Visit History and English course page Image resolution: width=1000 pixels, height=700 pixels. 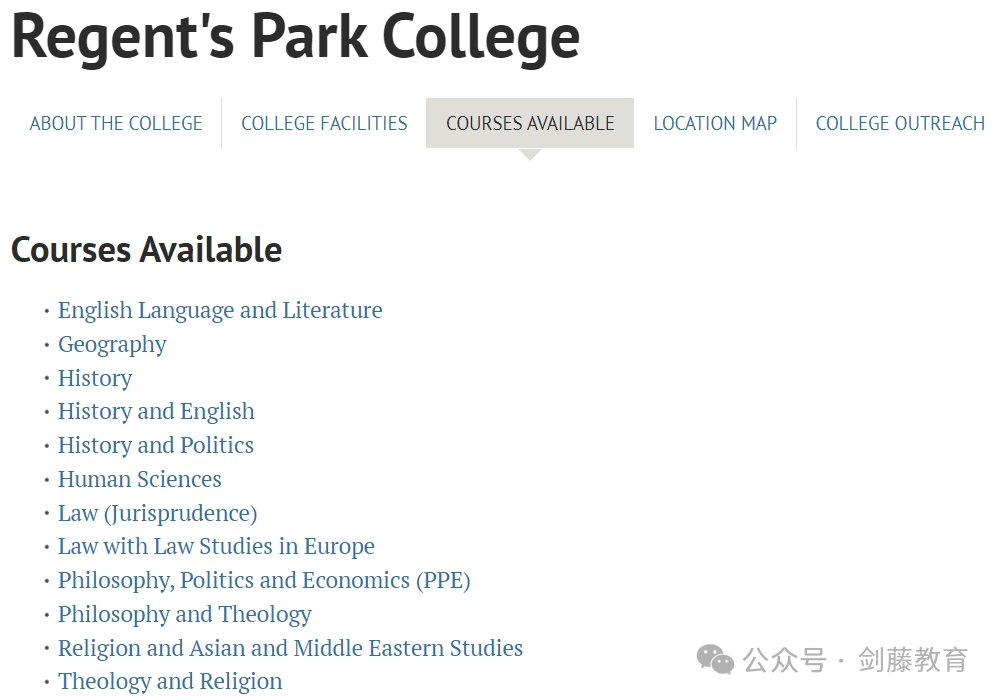click(156, 412)
